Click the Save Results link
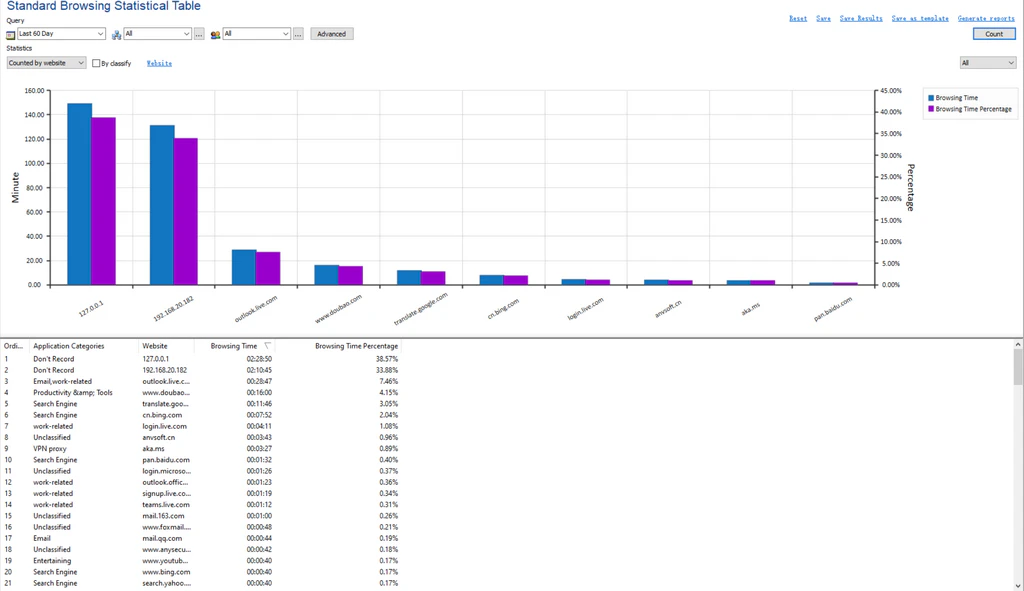The width and height of the screenshot is (1024, 591). tap(861, 18)
